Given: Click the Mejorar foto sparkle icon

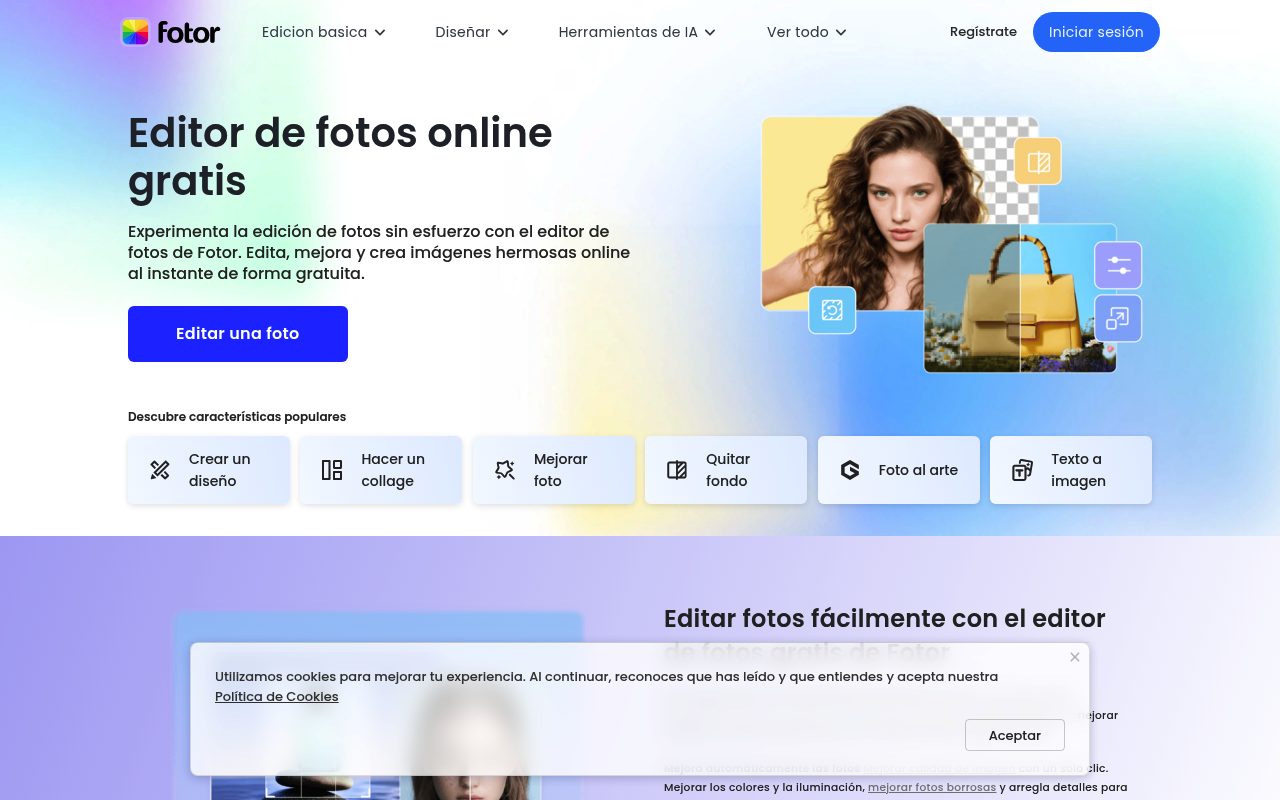Looking at the screenshot, I should (505, 470).
